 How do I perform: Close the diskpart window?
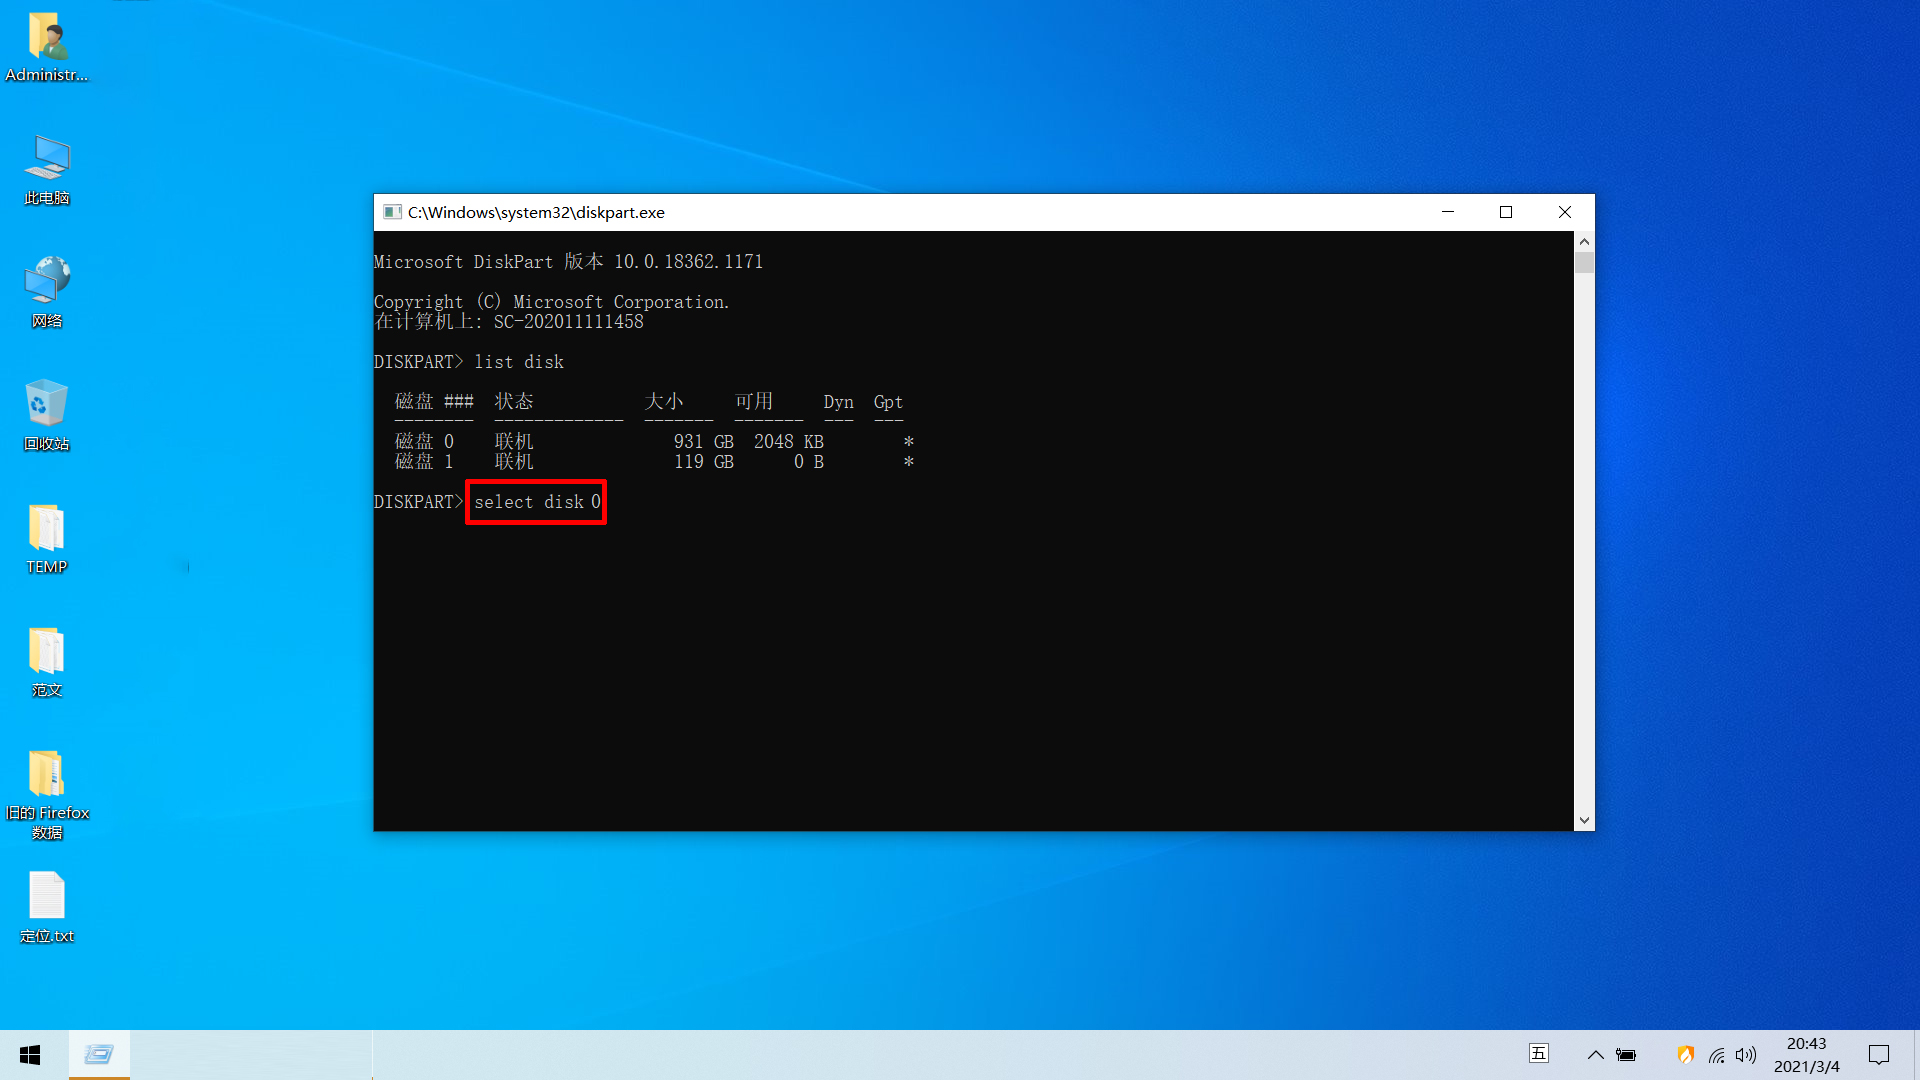tap(1565, 212)
